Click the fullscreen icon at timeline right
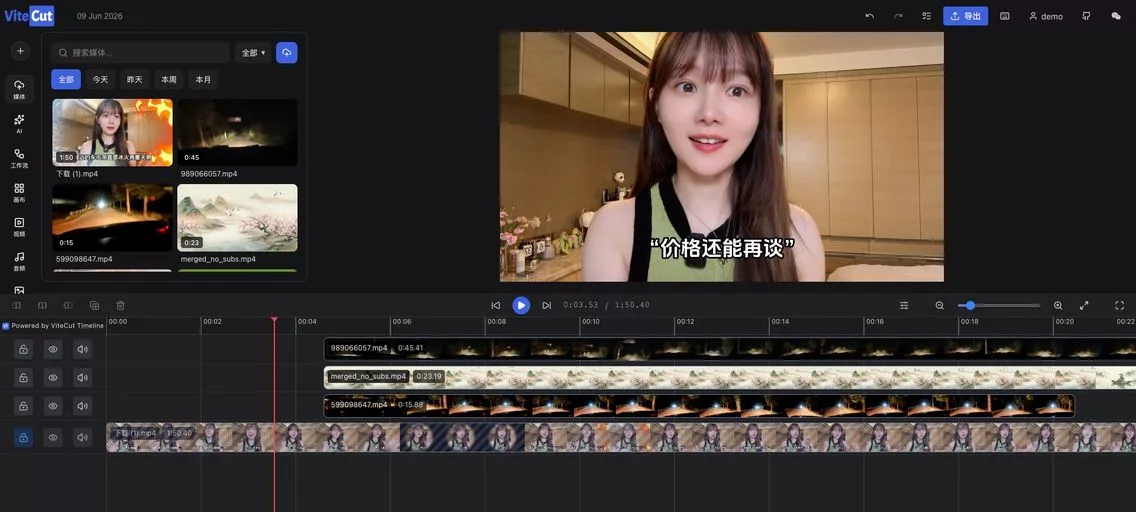 (1119, 306)
